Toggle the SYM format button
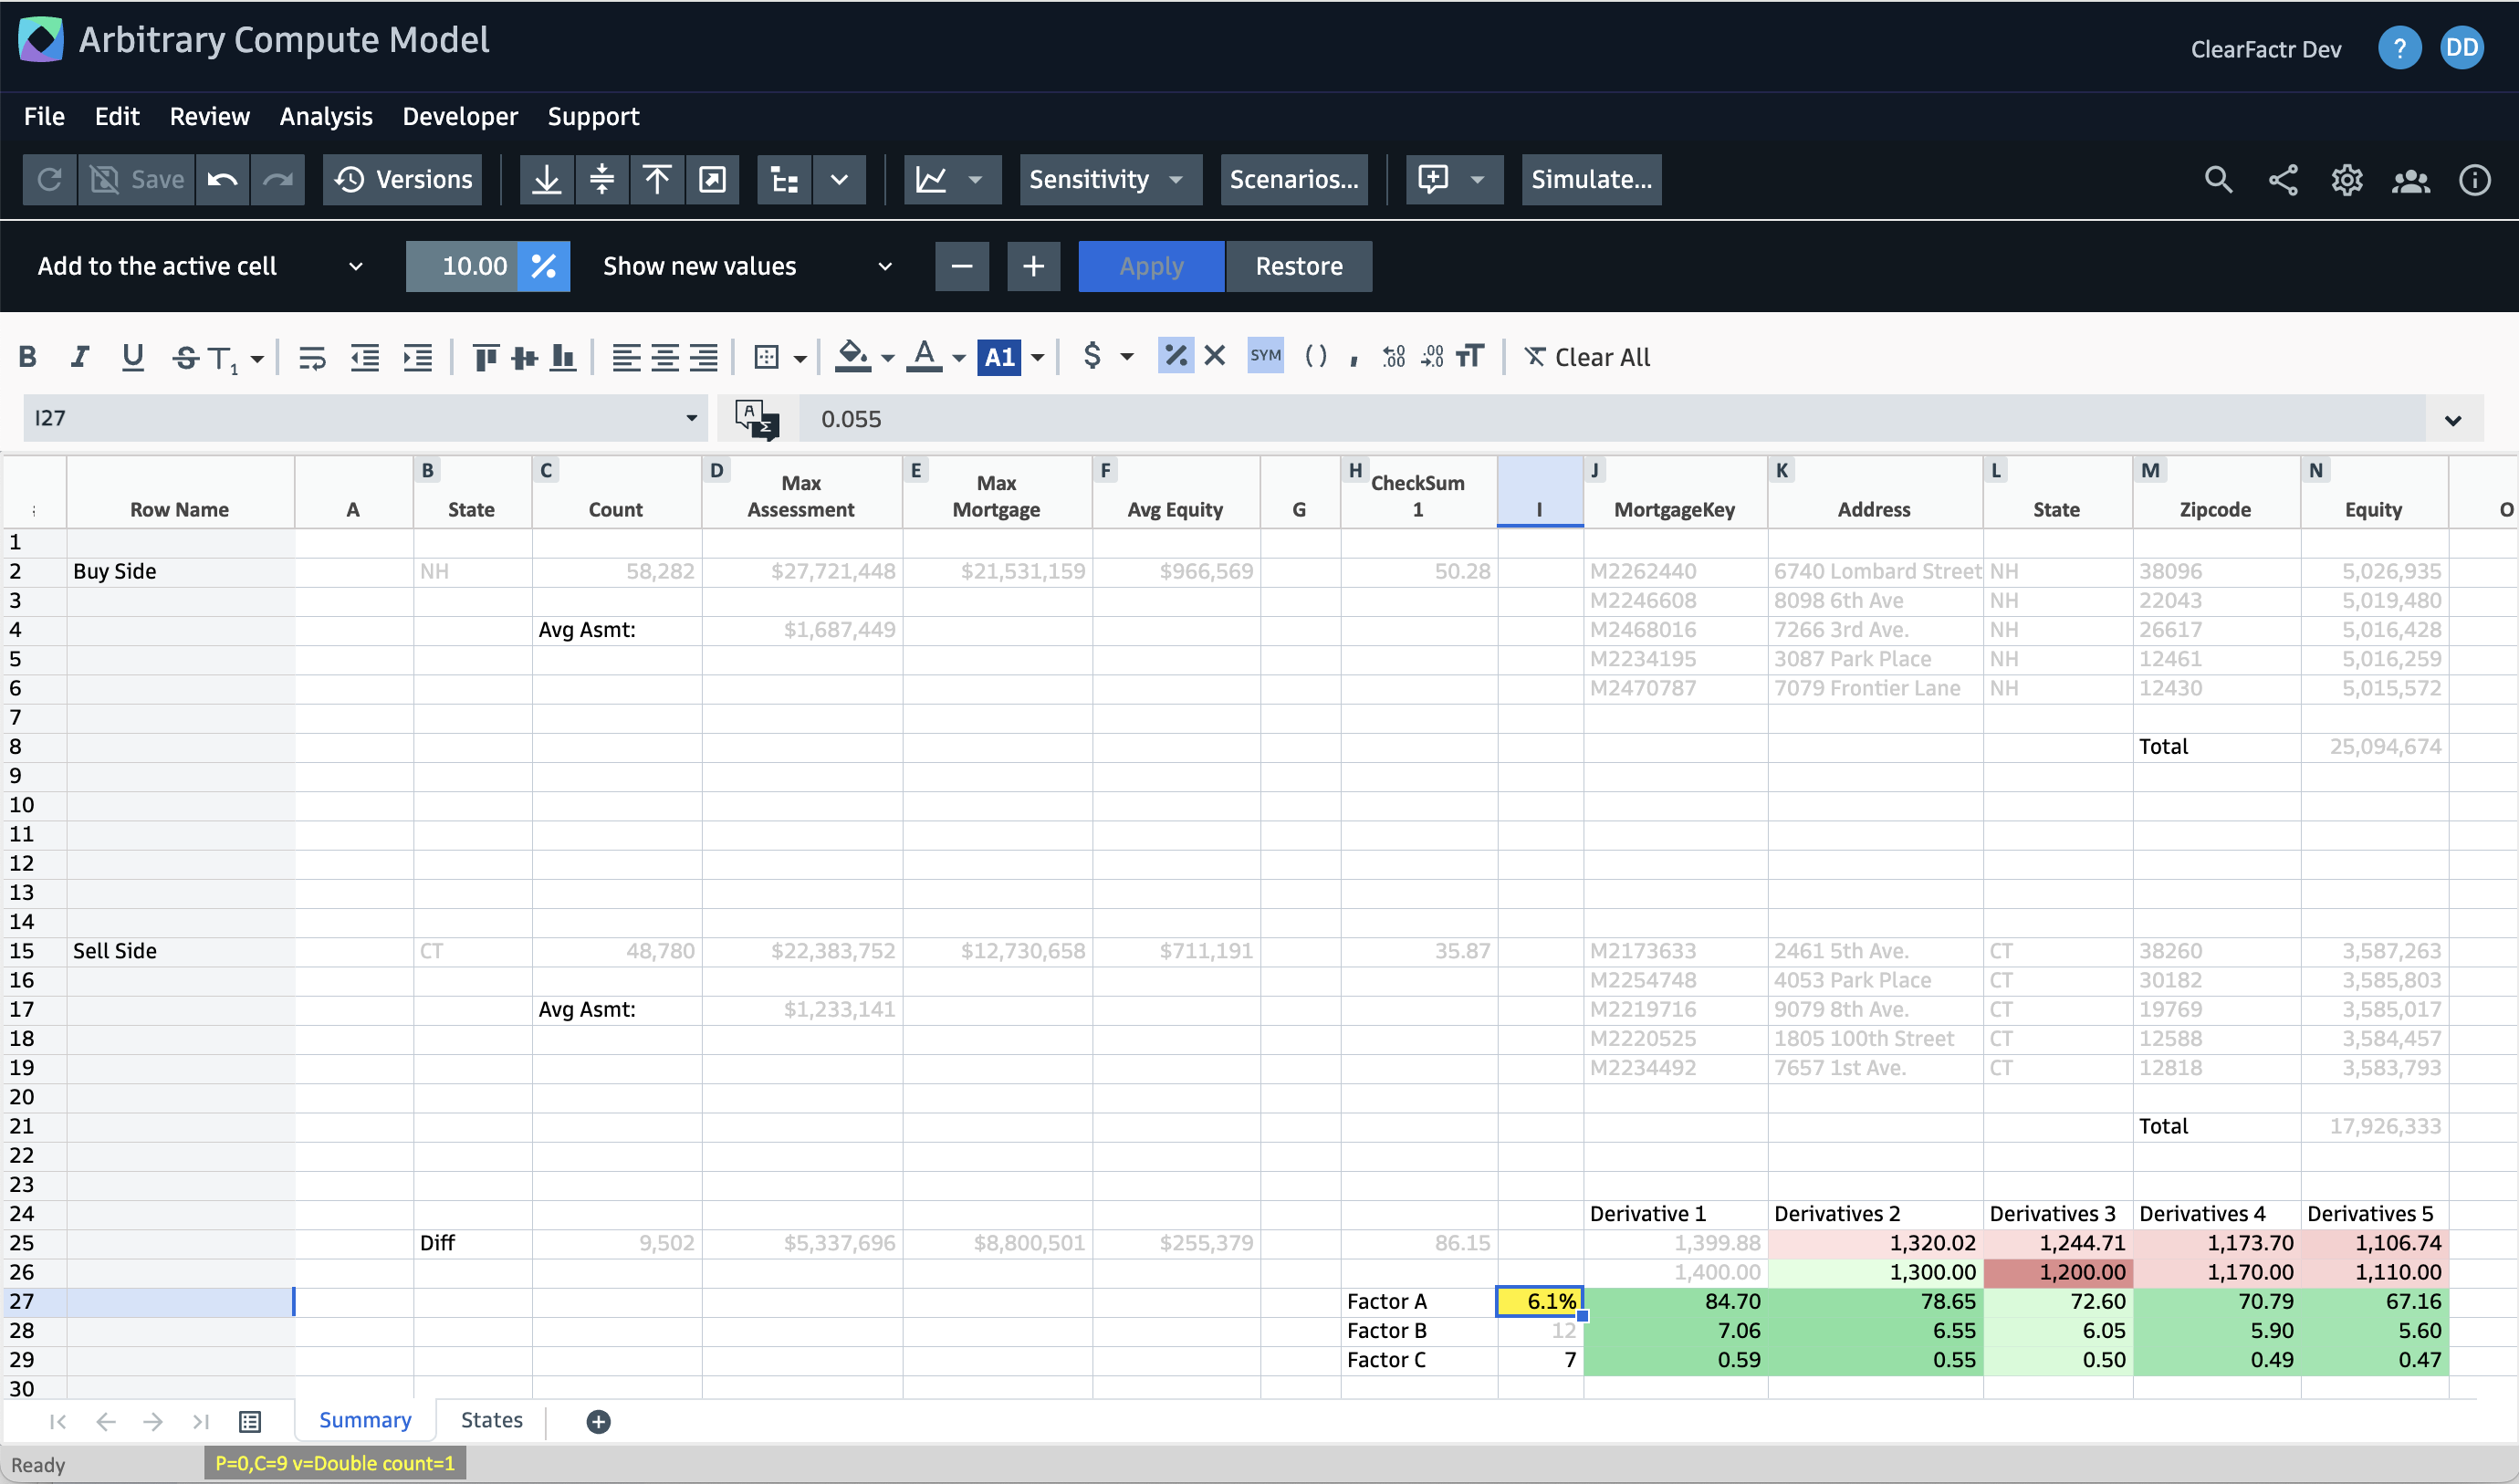The height and width of the screenshot is (1484, 2519). [1265, 356]
